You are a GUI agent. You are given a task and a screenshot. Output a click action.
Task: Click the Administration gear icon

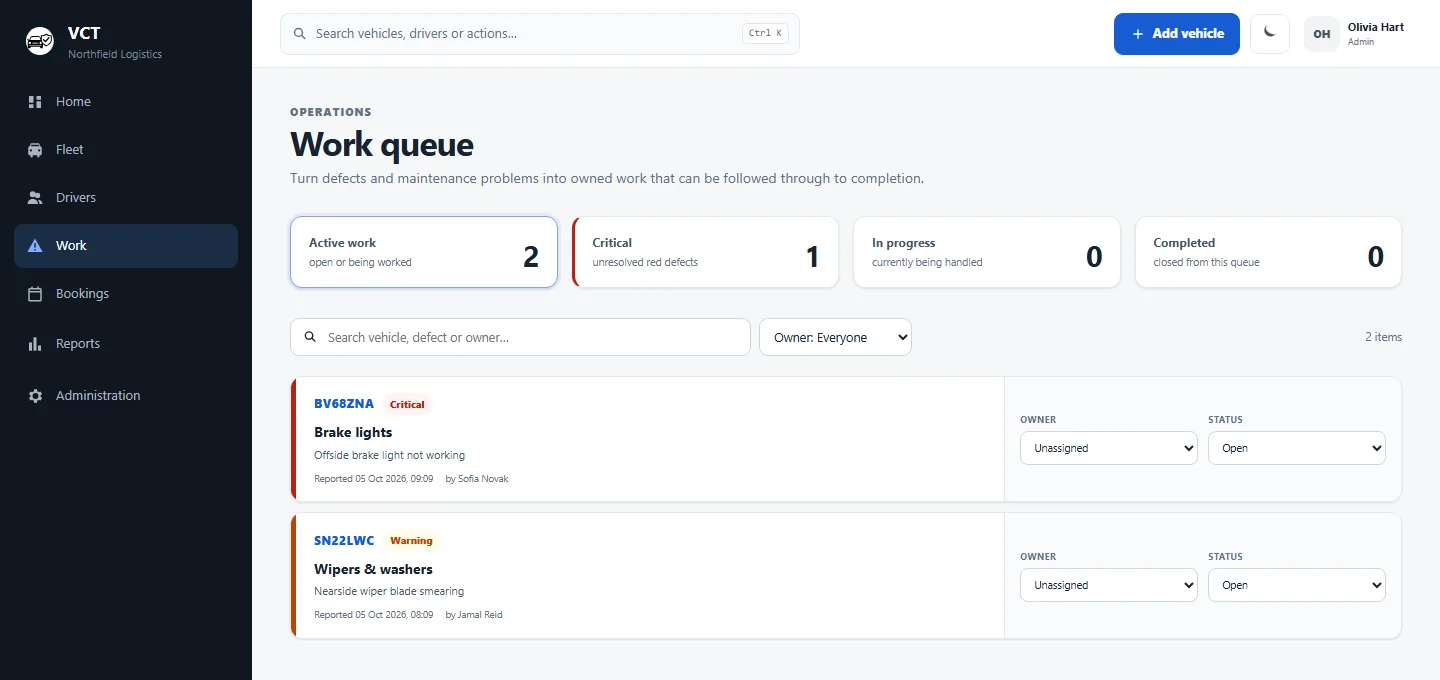click(x=35, y=396)
